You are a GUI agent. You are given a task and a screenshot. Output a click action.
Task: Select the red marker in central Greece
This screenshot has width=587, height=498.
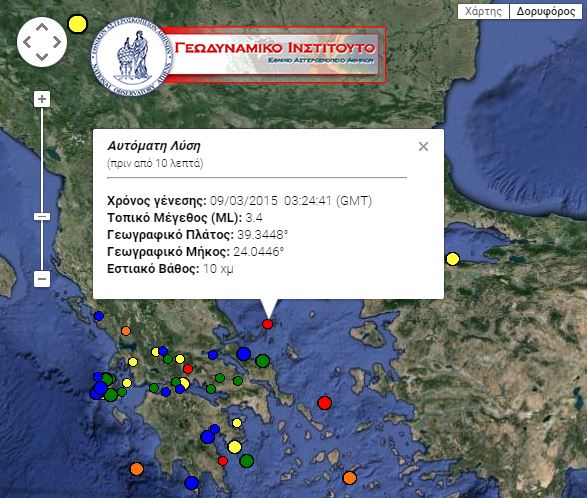coord(188,369)
